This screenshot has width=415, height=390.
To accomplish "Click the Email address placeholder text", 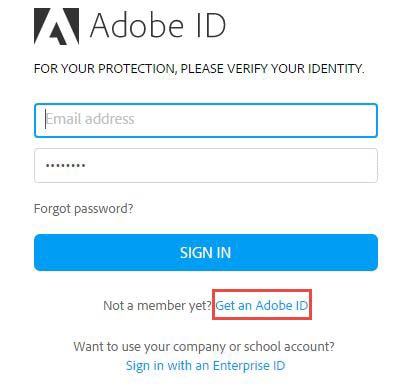I will coord(90,119).
